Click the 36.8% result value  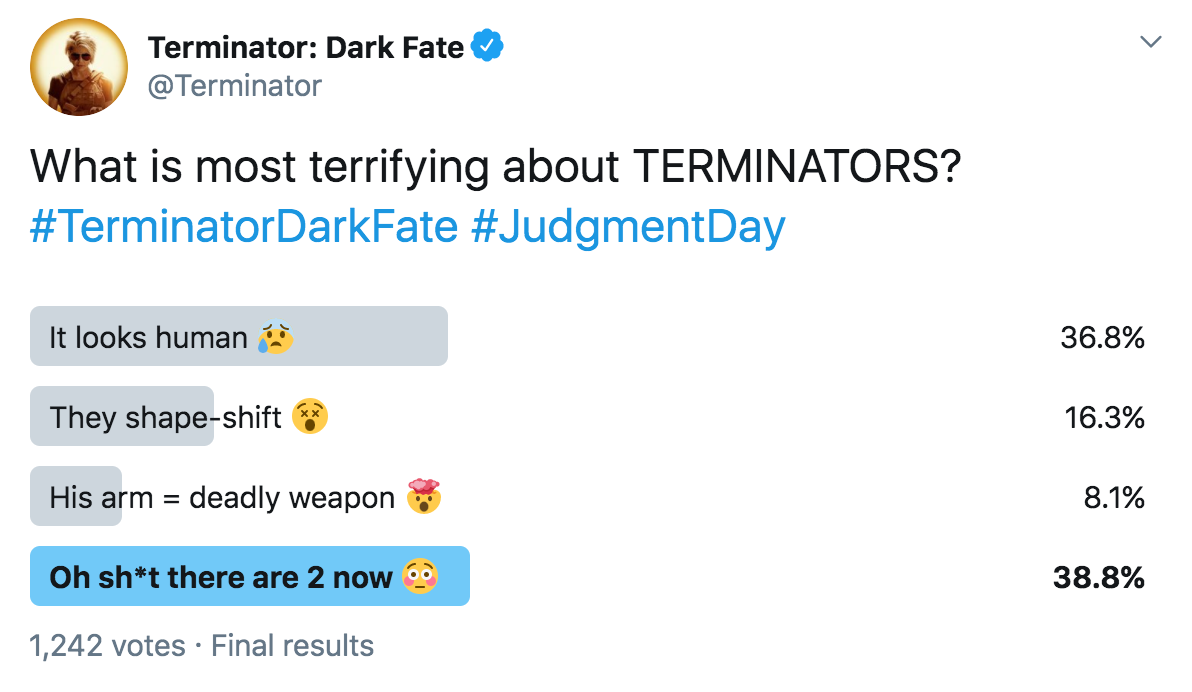click(1102, 338)
